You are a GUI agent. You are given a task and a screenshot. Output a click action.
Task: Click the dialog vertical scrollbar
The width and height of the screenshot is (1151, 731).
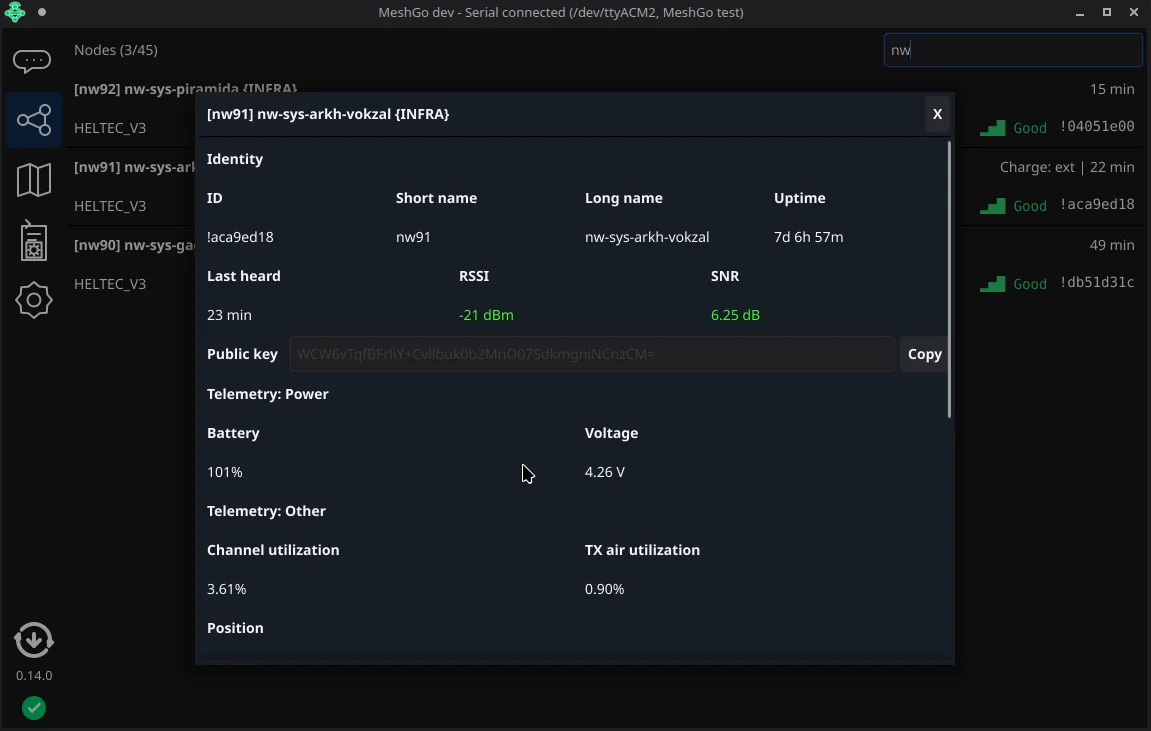coord(949,279)
